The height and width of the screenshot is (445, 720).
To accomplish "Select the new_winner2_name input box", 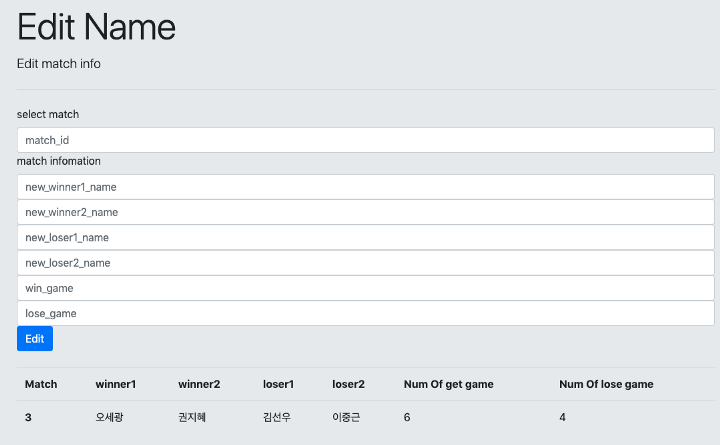I will point(365,212).
